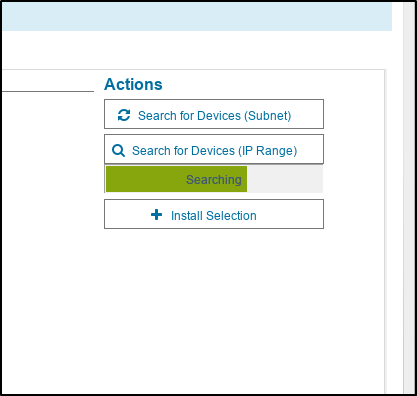The width and height of the screenshot is (417, 396).
Task: Click the gray unfilled part of the Searching bar
Action: pyautogui.click(x=285, y=179)
